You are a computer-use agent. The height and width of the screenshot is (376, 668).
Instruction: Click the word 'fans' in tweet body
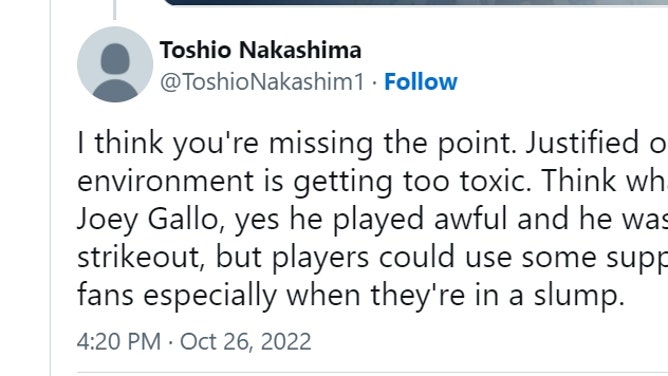tap(105, 296)
